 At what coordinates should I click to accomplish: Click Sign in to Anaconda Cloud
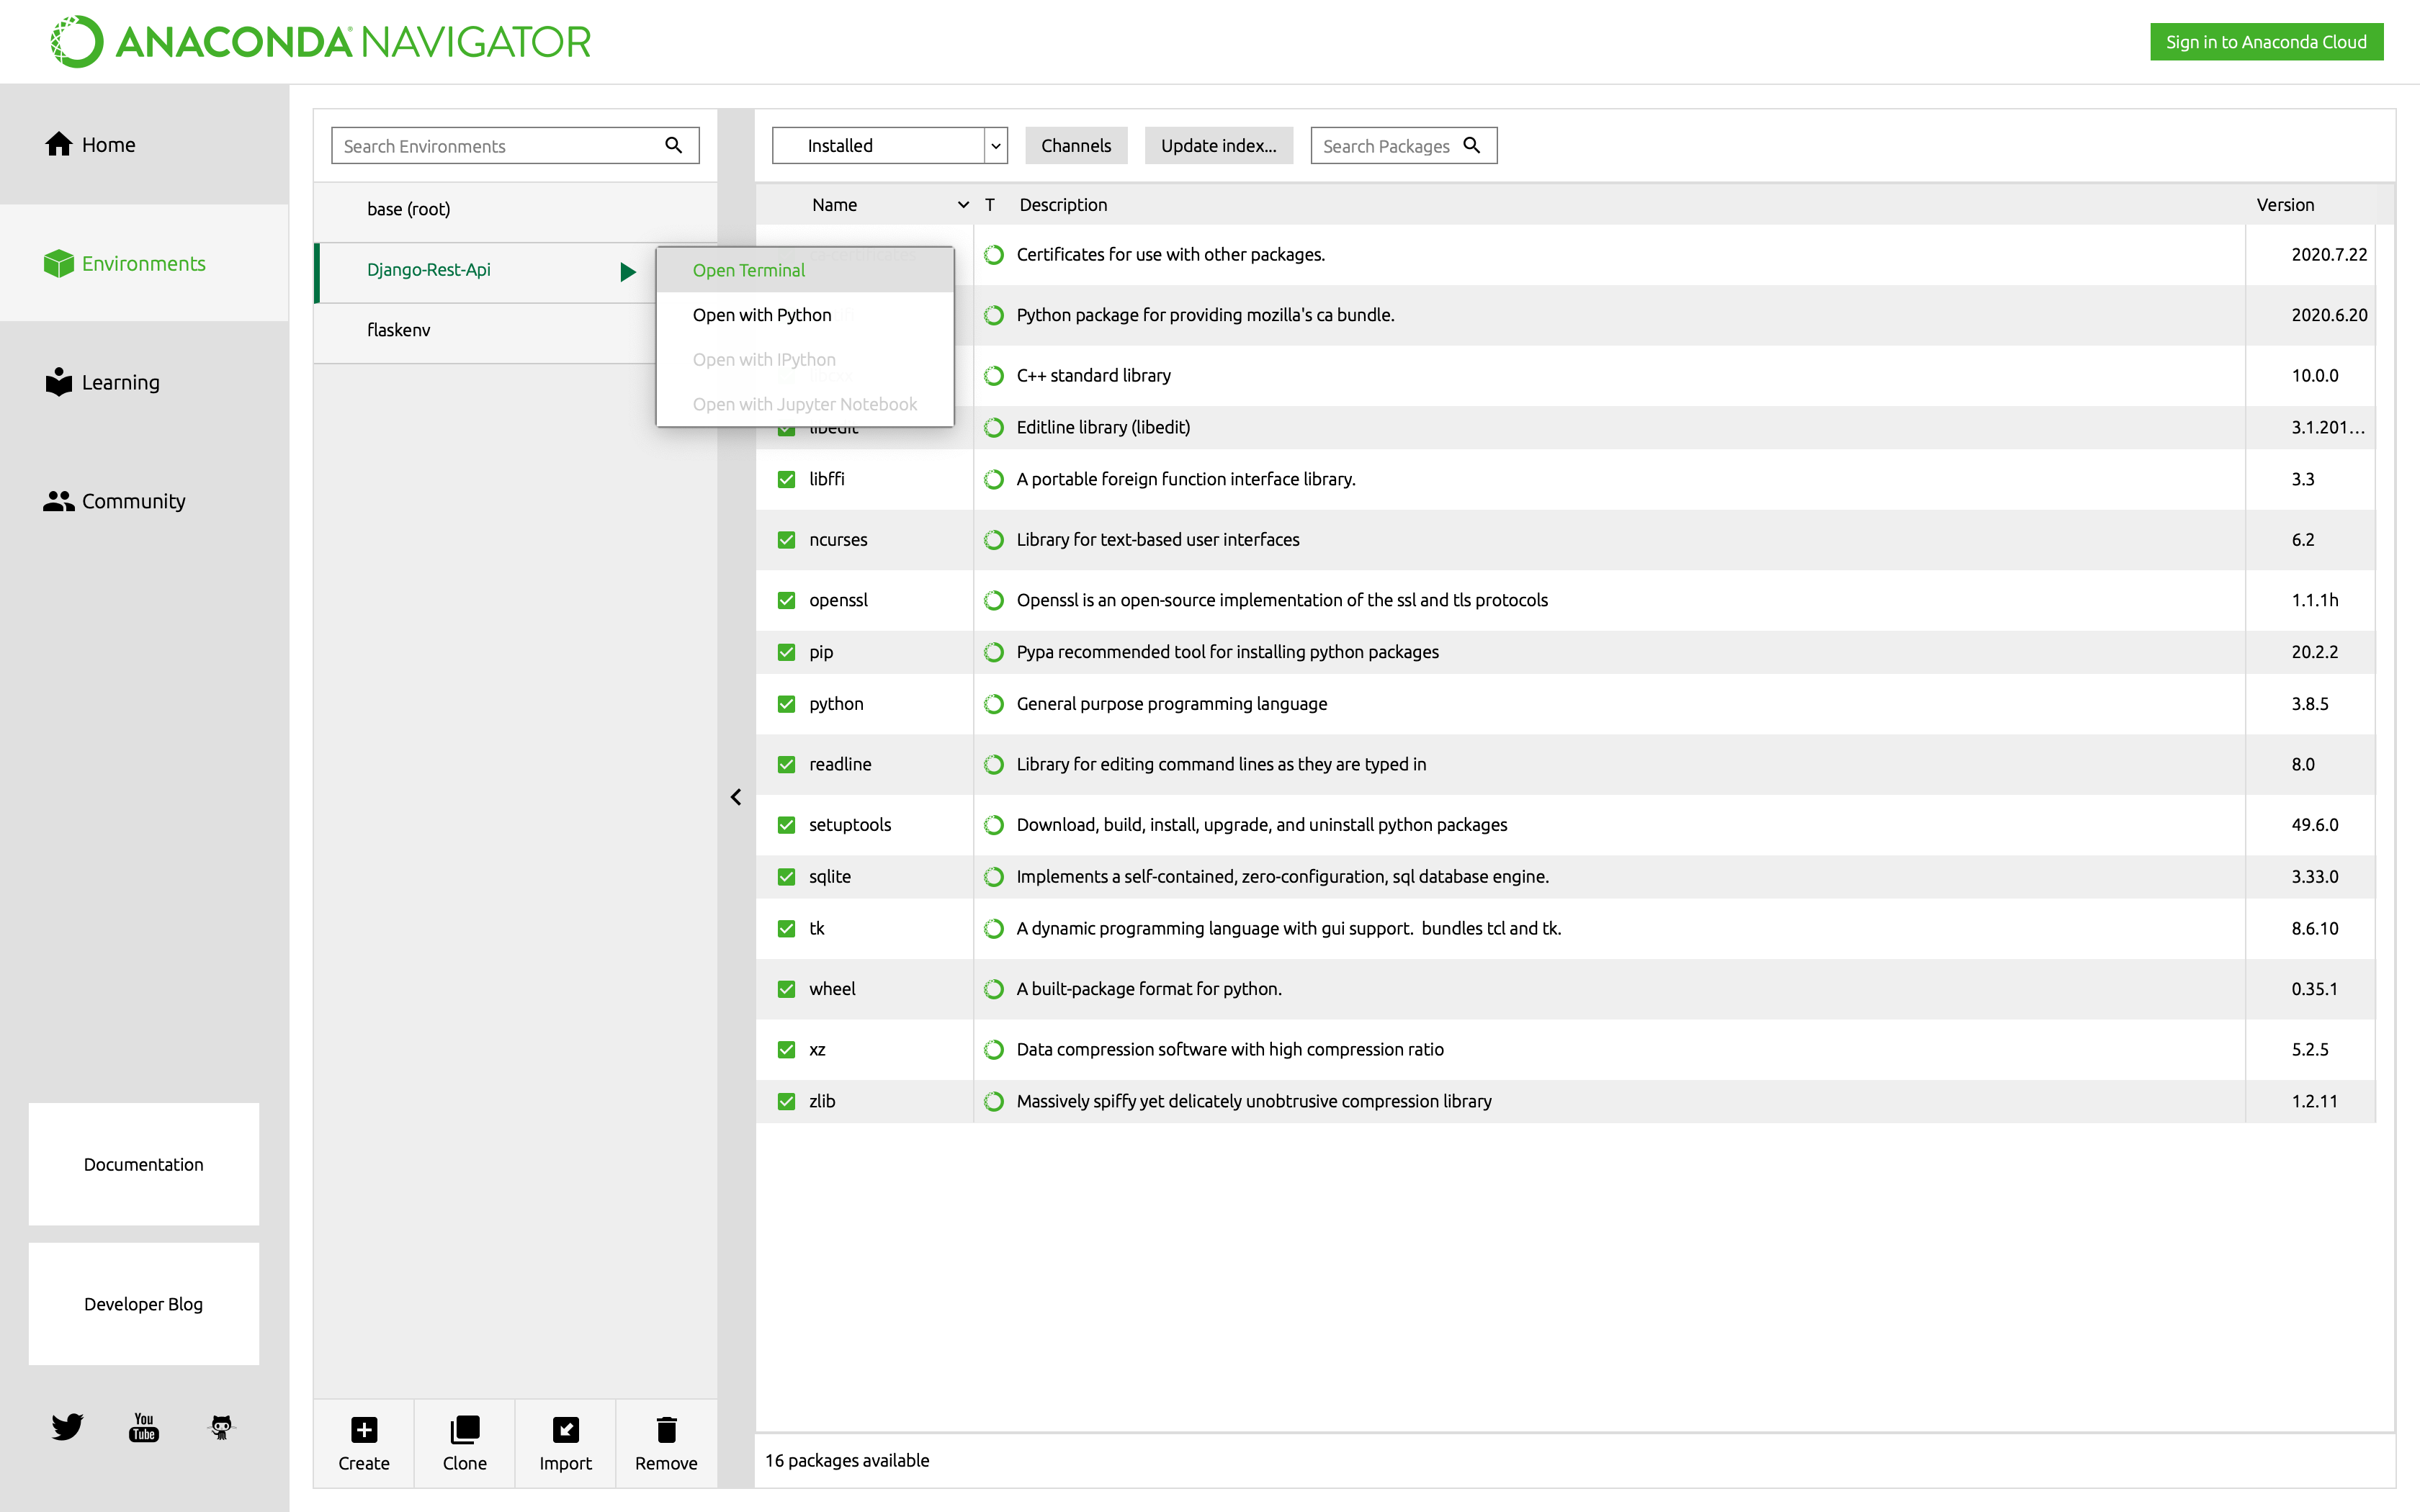point(2266,42)
